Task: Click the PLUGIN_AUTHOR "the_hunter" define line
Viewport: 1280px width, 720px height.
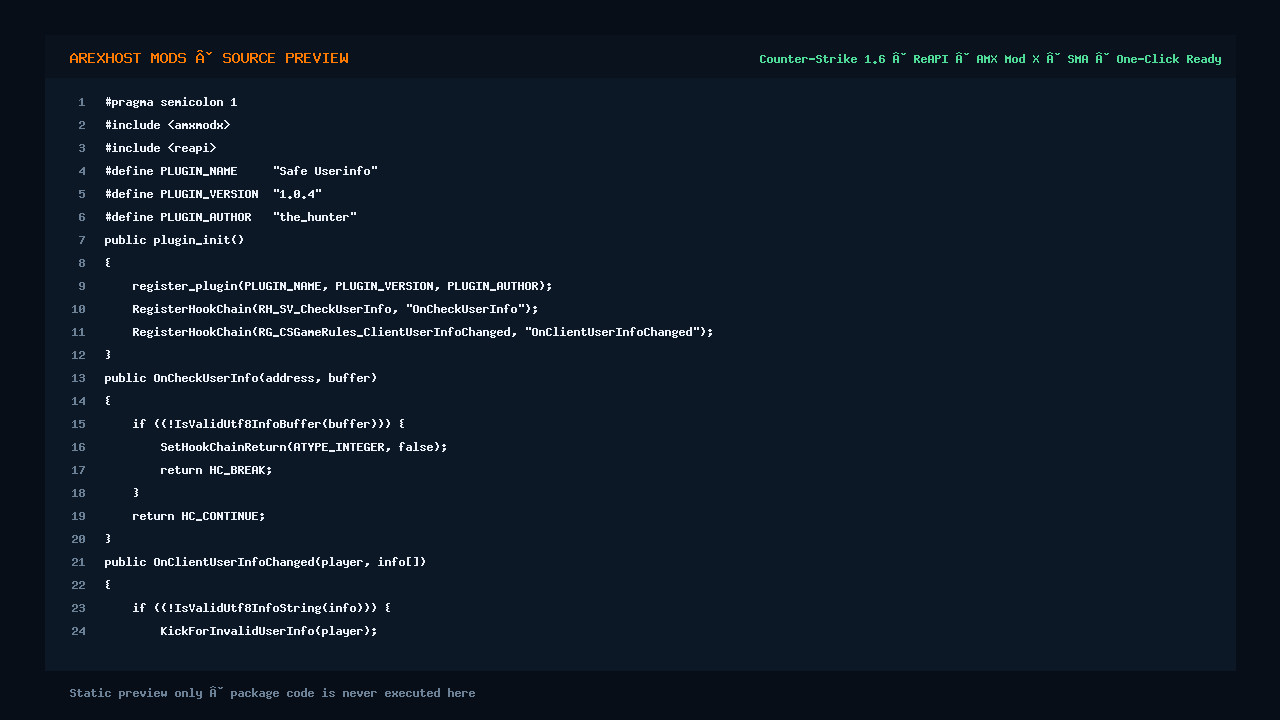Action: coord(230,217)
